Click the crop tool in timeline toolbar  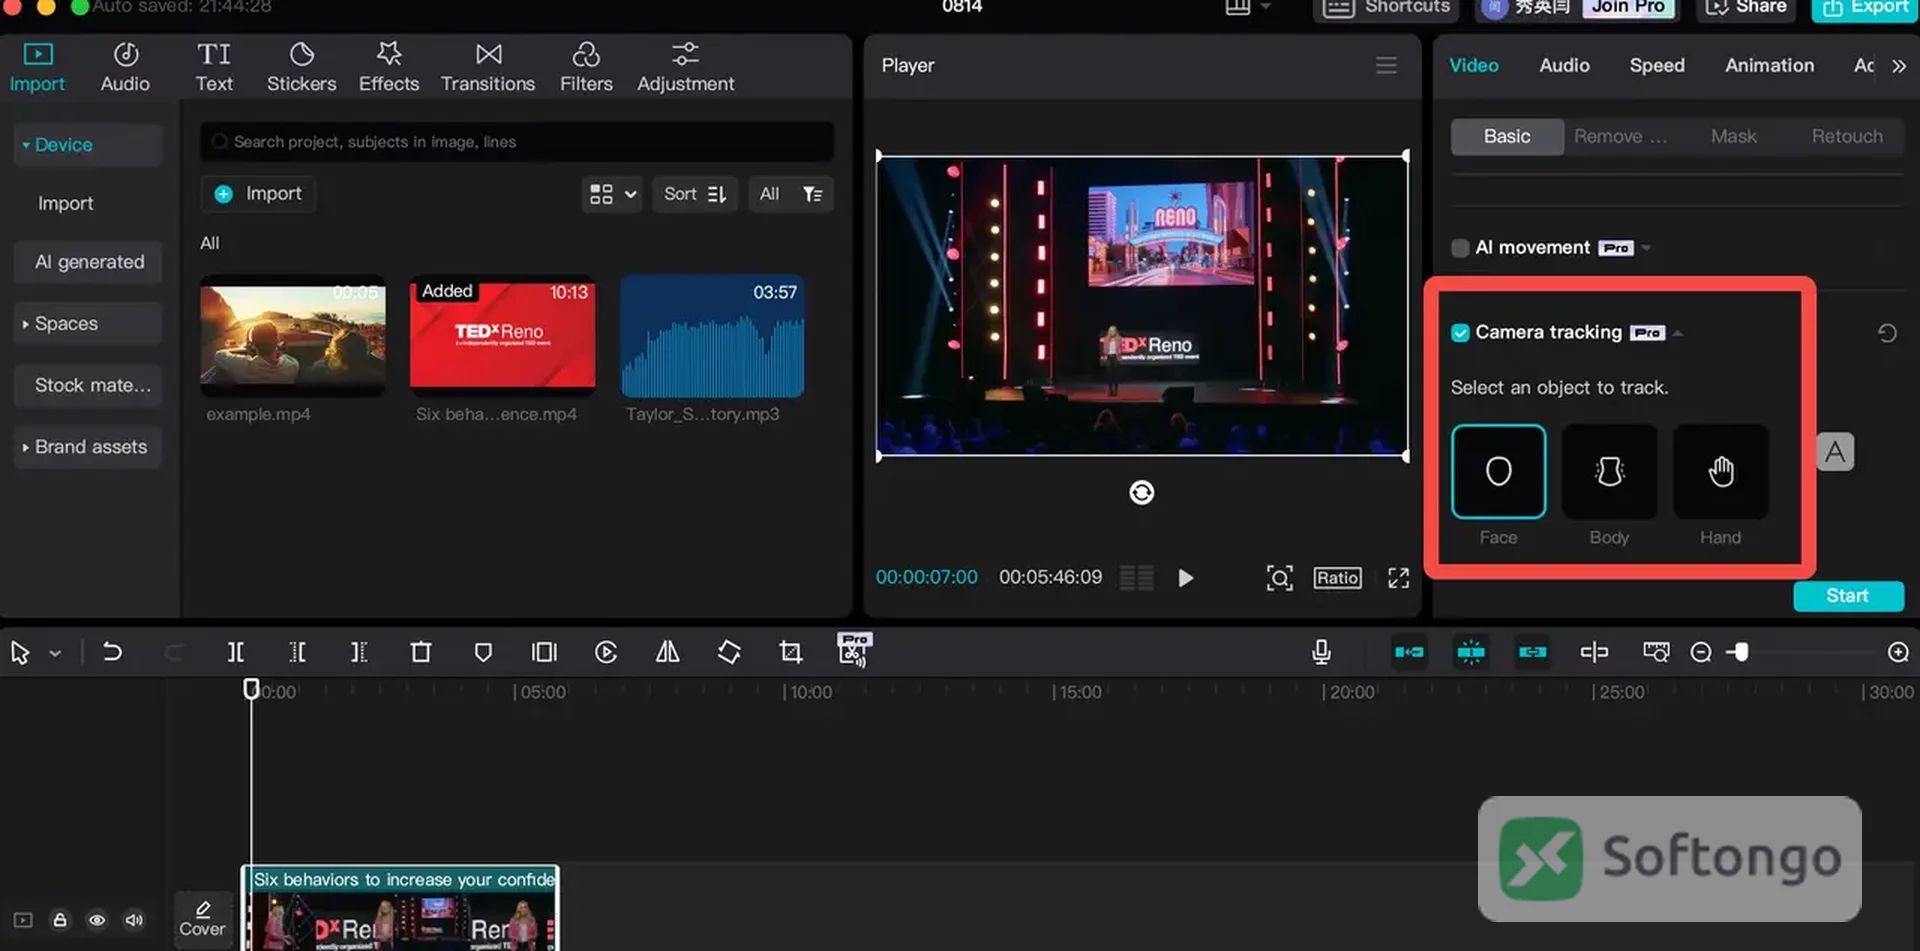[x=790, y=652]
